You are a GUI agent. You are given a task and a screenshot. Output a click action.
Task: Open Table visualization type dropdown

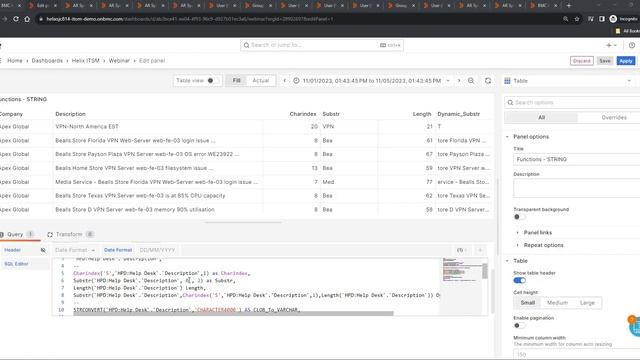(x=570, y=81)
